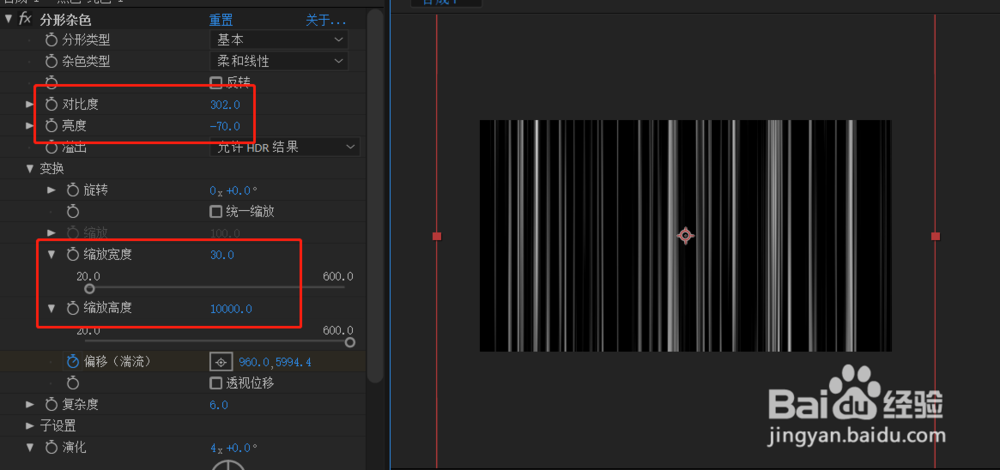Toggle active stopwatch for 偏移（湍流）
The image size is (1000, 470).
pos(73,362)
